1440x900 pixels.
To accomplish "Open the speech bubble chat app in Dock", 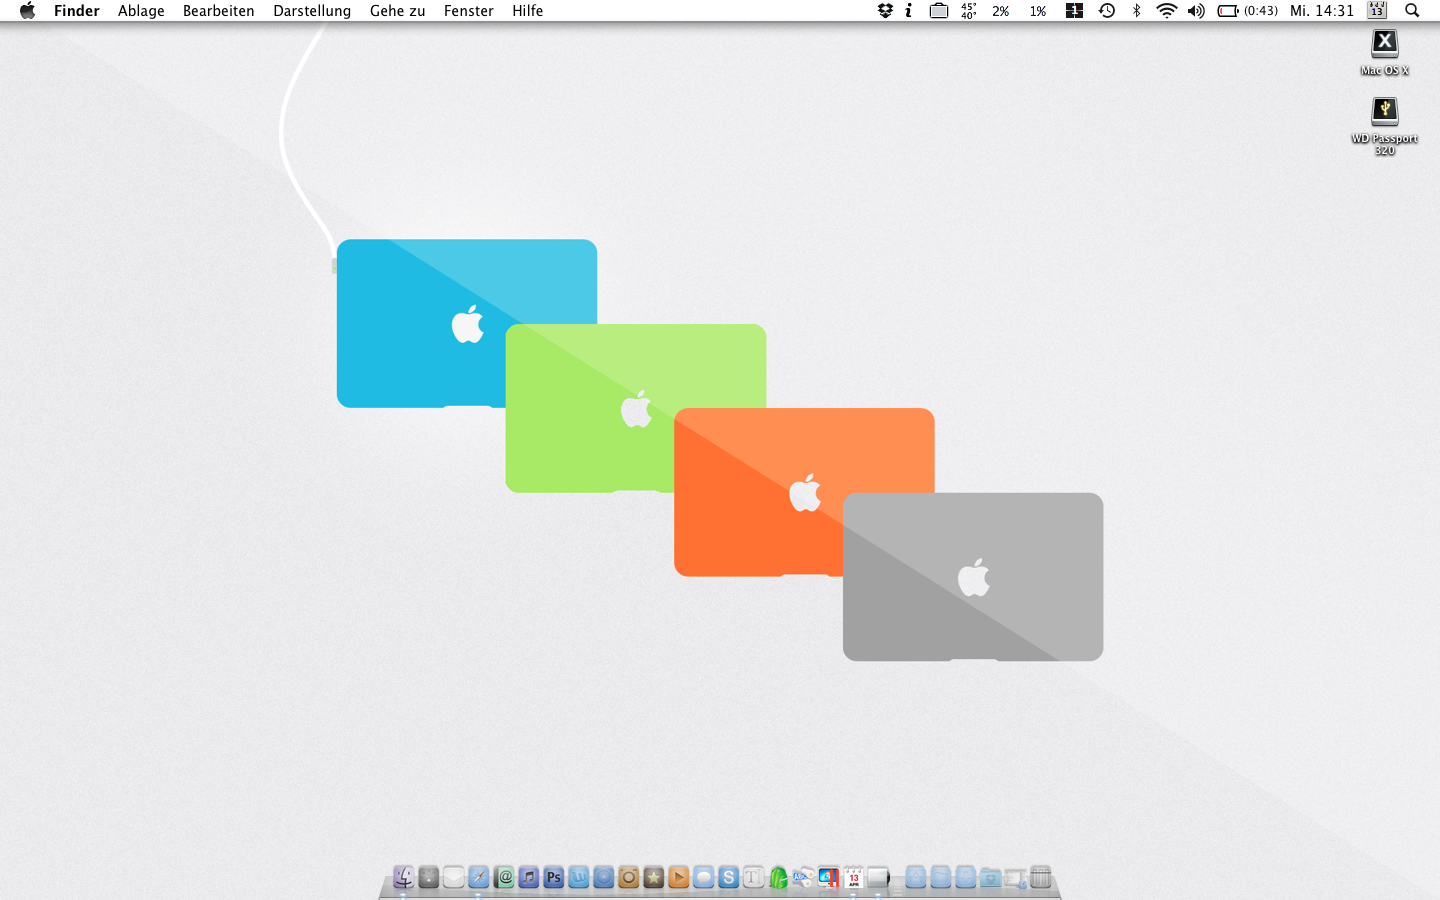I will [x=703, y=877].
